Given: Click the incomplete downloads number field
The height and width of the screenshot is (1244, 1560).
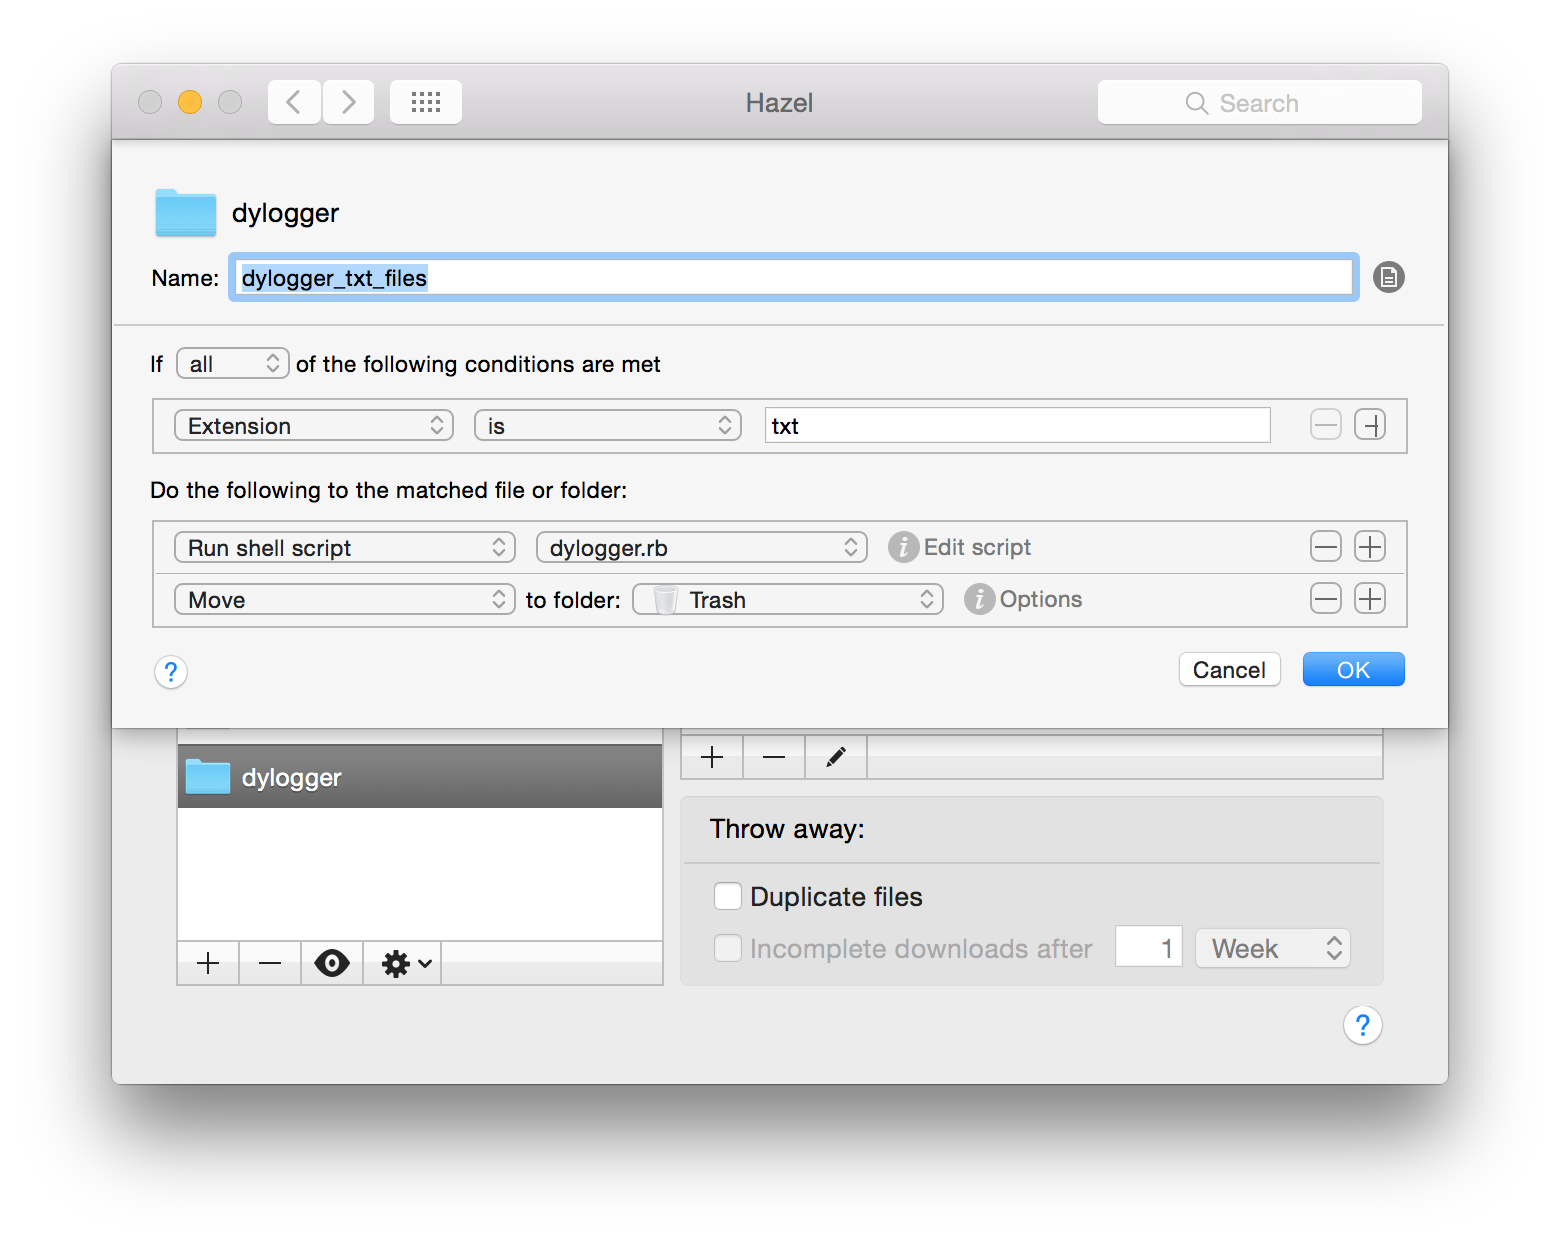Looking at the screenshot, I should (x=1149, y=947).
